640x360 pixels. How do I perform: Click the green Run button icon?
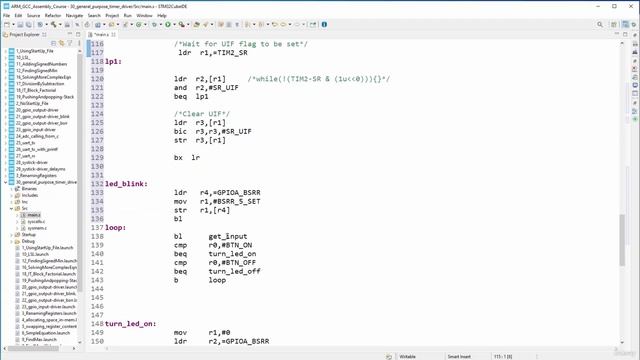coord(168,24)
